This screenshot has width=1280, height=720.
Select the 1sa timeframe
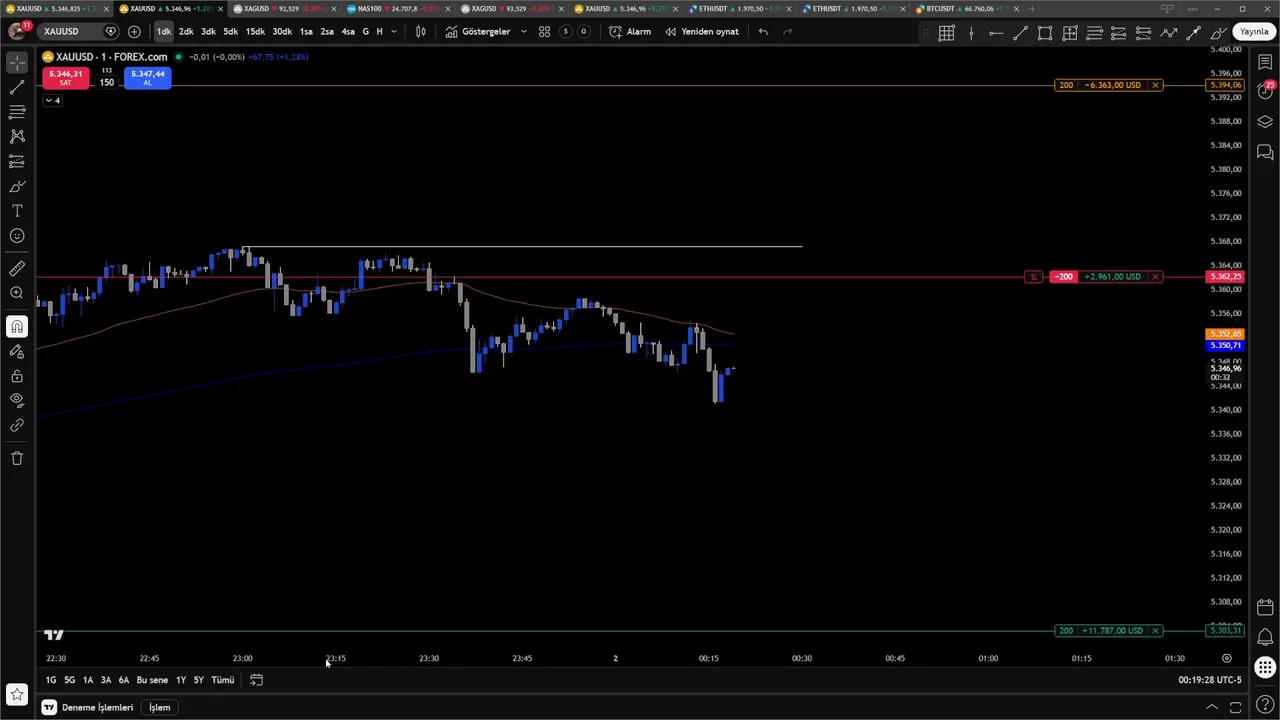click(306, 31)
